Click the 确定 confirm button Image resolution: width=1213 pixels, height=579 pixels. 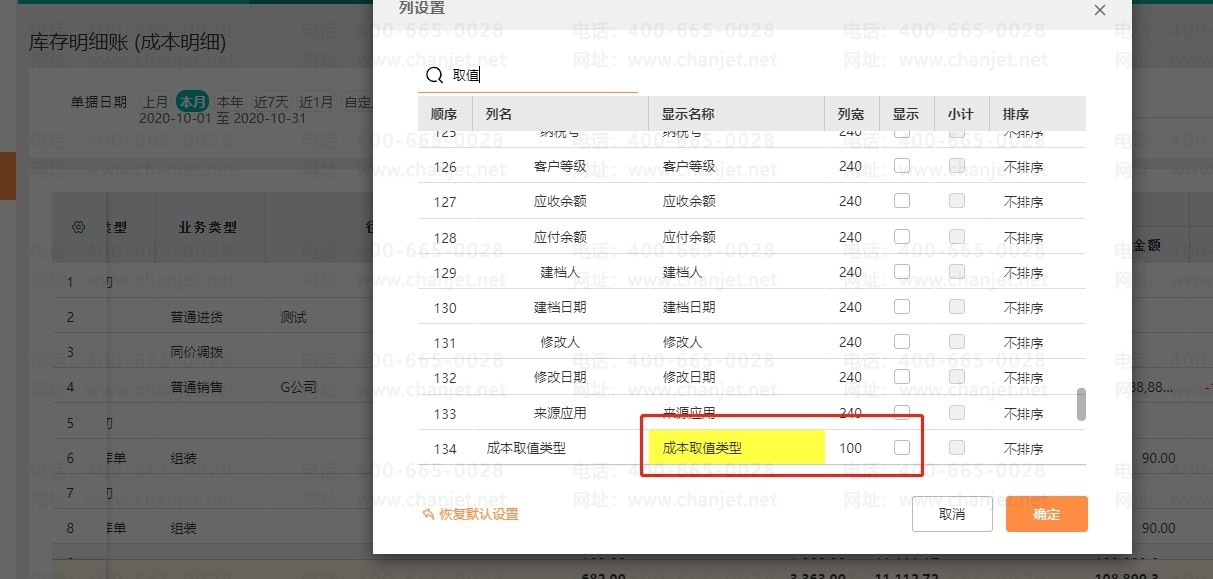pos(1047,514)
